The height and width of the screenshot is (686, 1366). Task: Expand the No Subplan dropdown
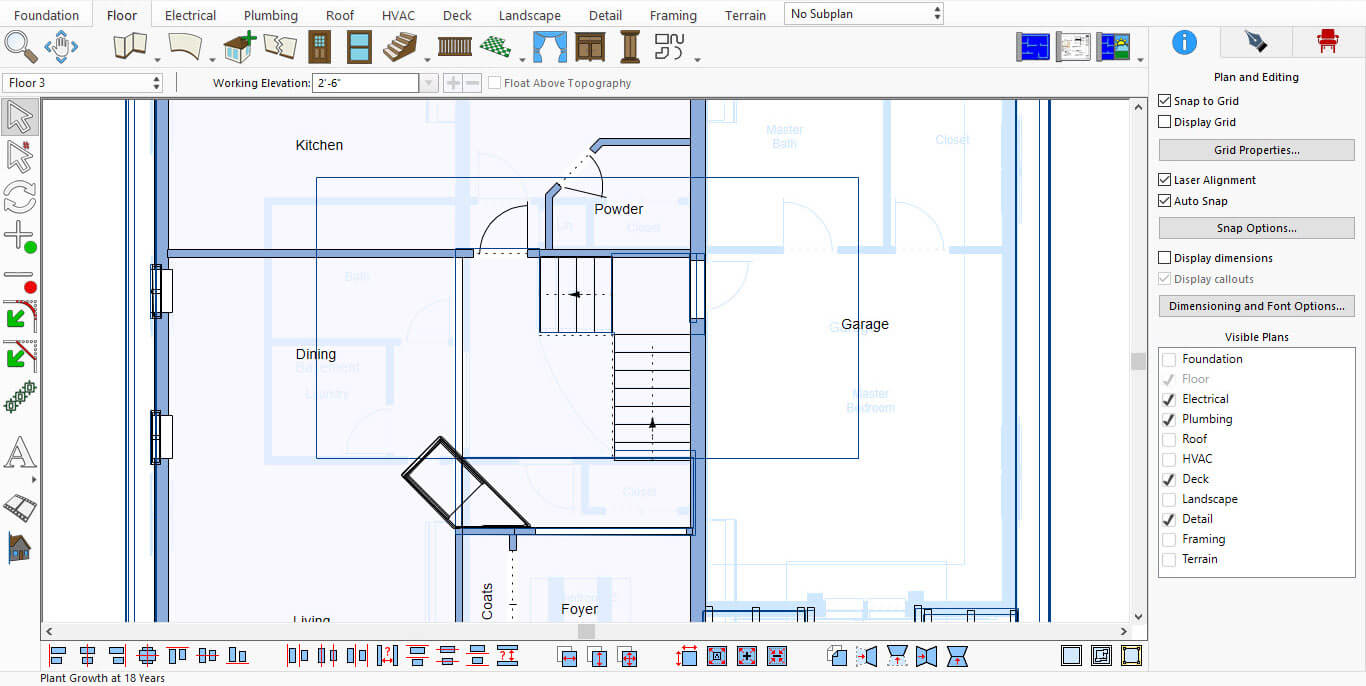coord(864,14)
